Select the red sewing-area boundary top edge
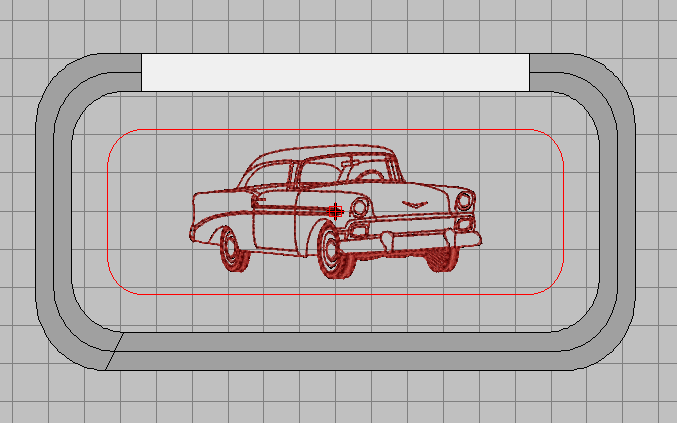 pos(335,130)
